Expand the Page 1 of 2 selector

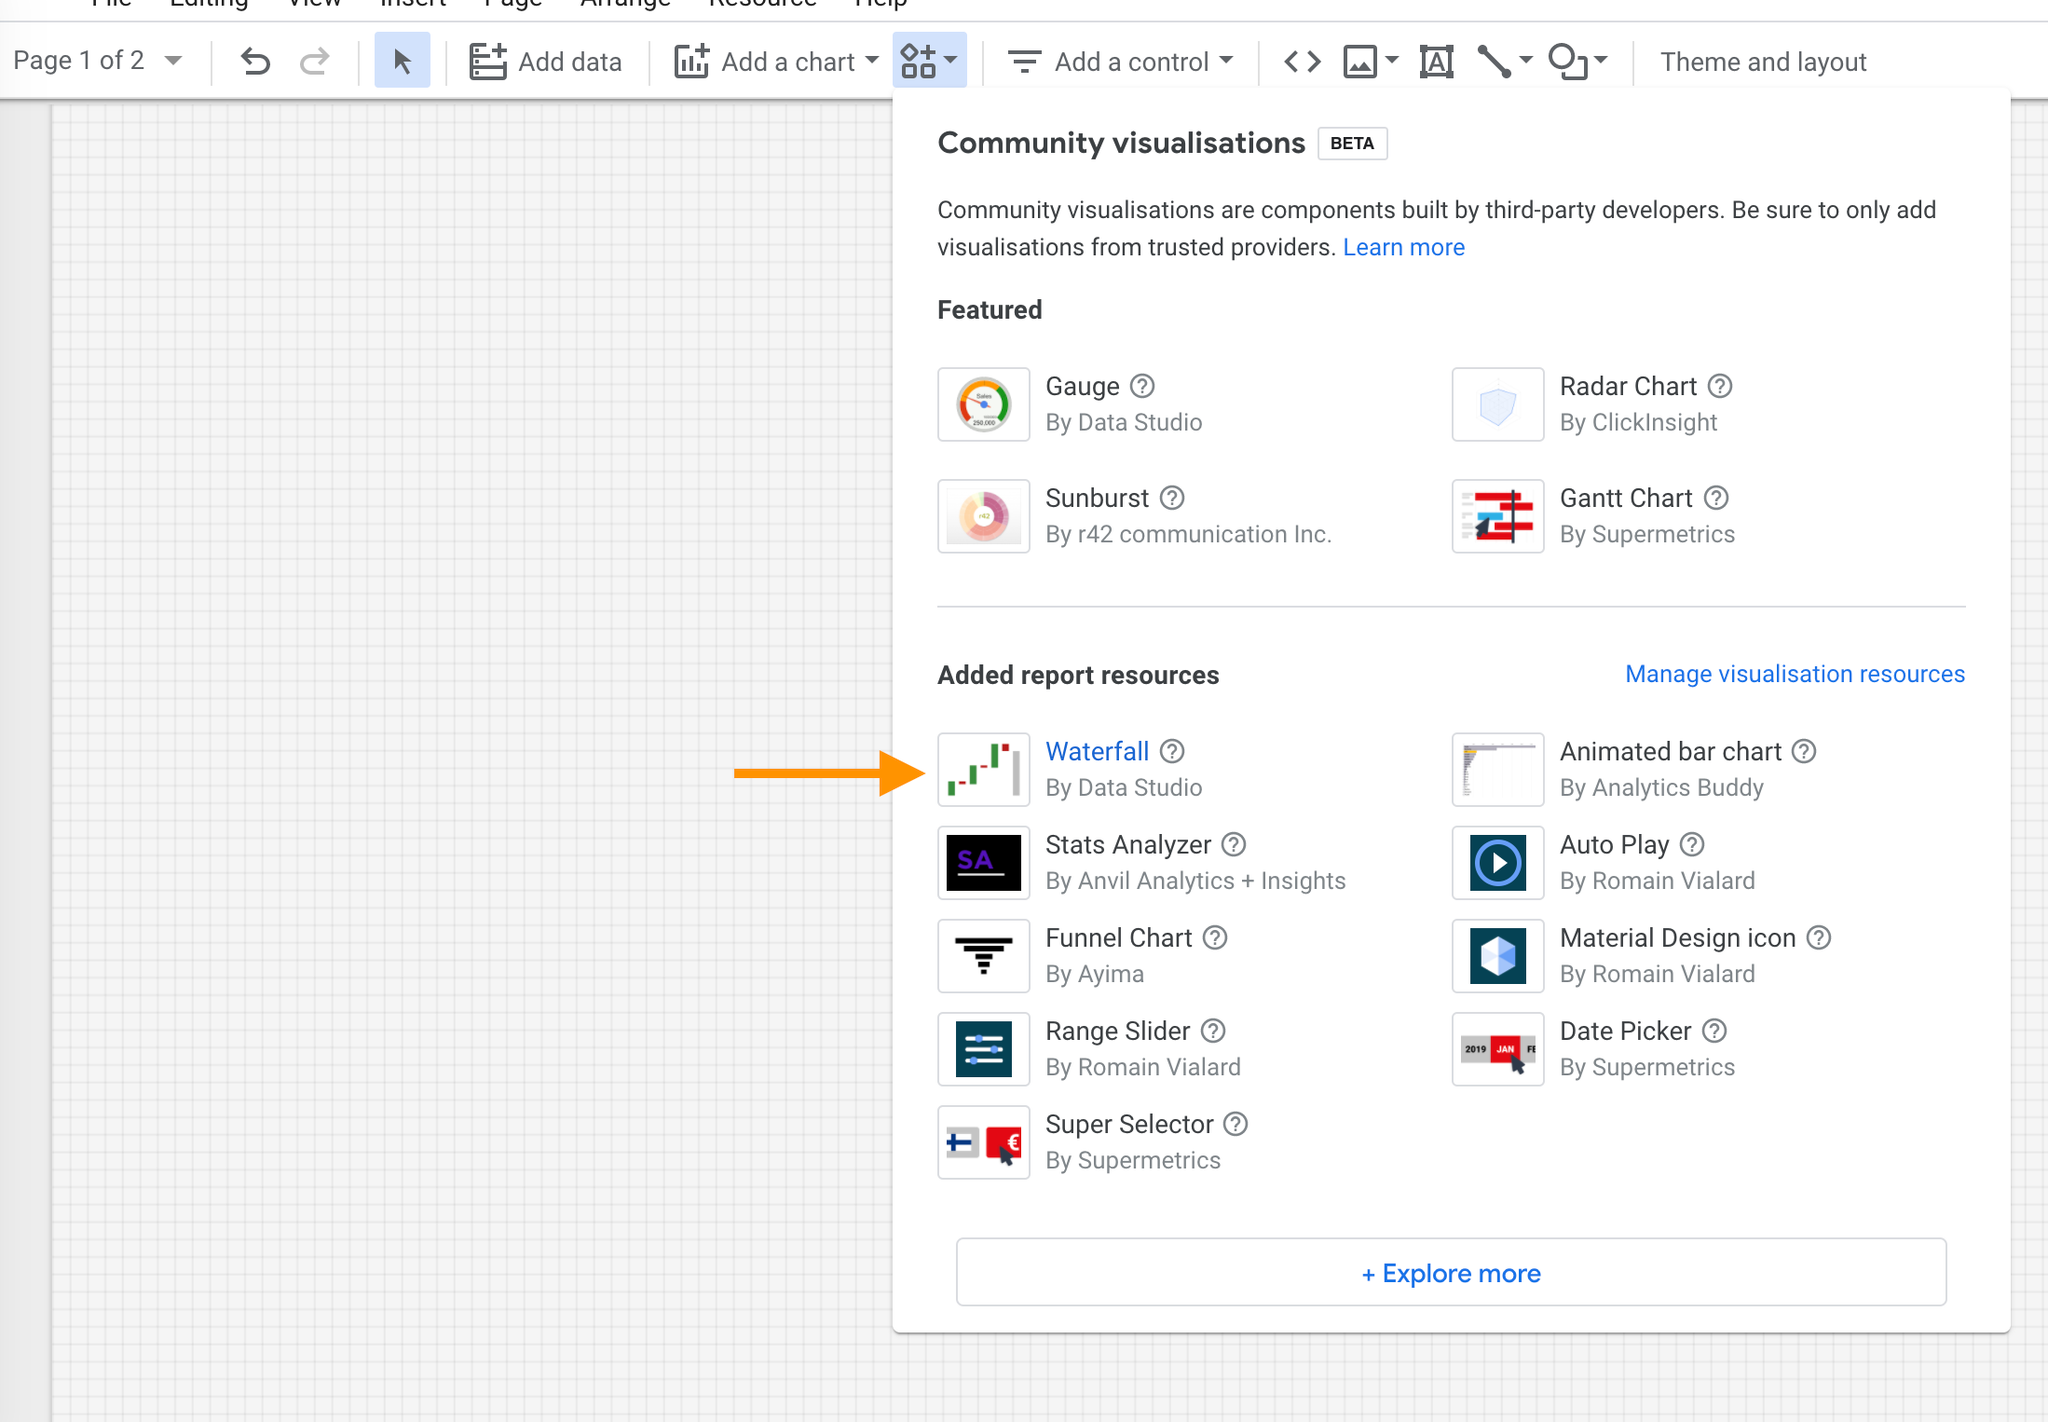[98, 61]
